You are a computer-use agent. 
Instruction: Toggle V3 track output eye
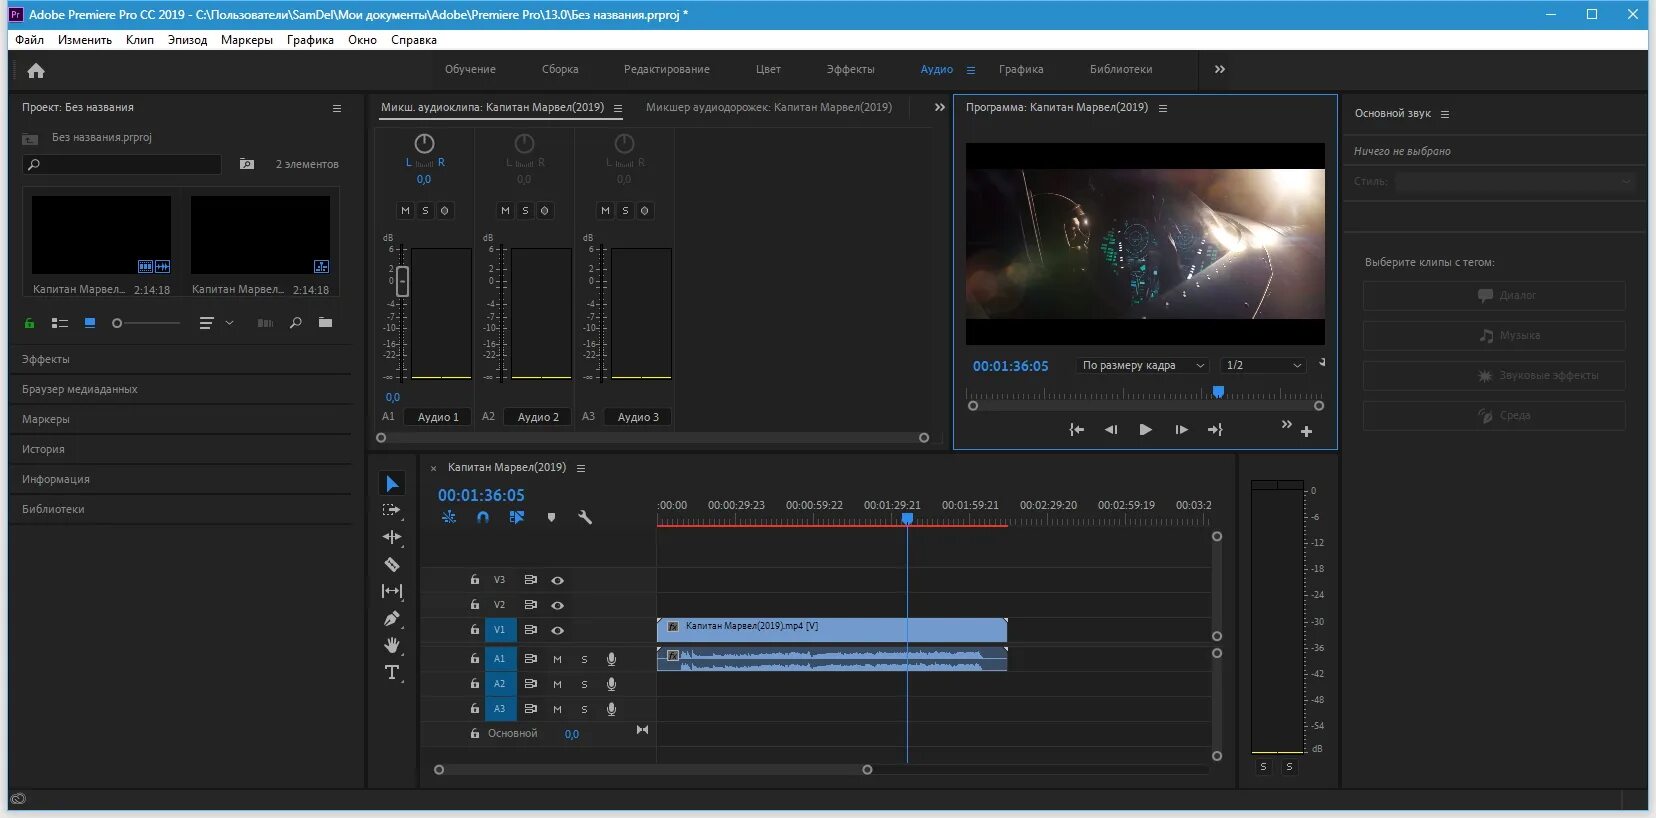tap(557, 580)
